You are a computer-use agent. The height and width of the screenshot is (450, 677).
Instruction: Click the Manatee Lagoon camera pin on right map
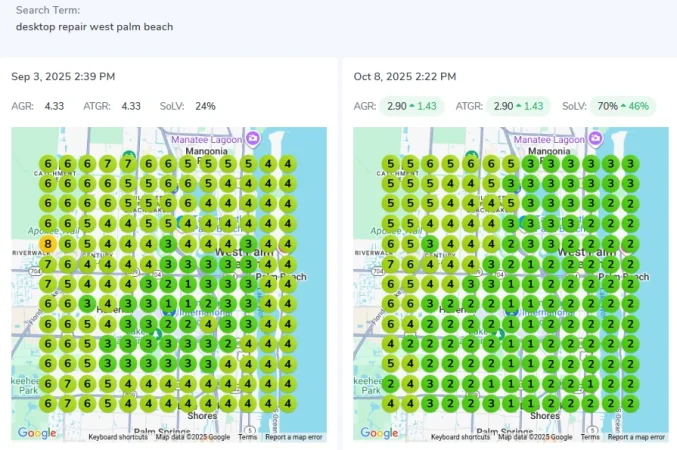(x=595, y=138)
